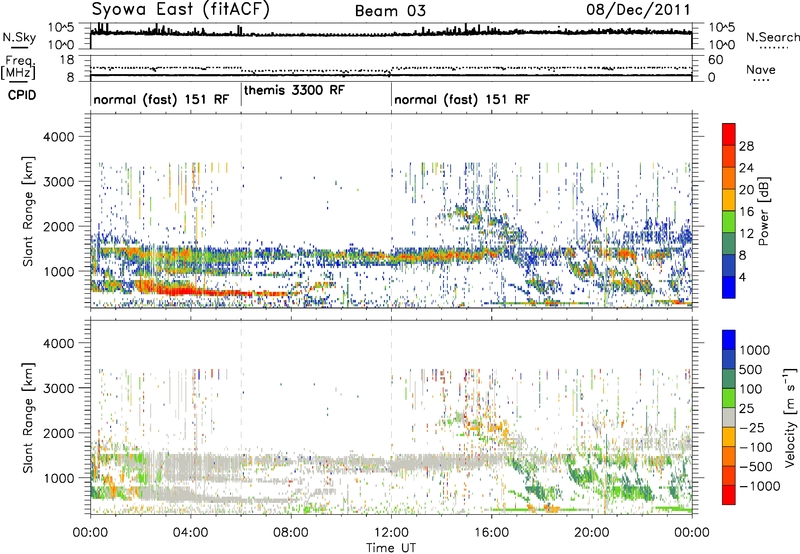Viewport: 800px width, 554px height.
Task: Click the 'Velocity [m s-1]' colorbar label
Action: tap(790, 417)
